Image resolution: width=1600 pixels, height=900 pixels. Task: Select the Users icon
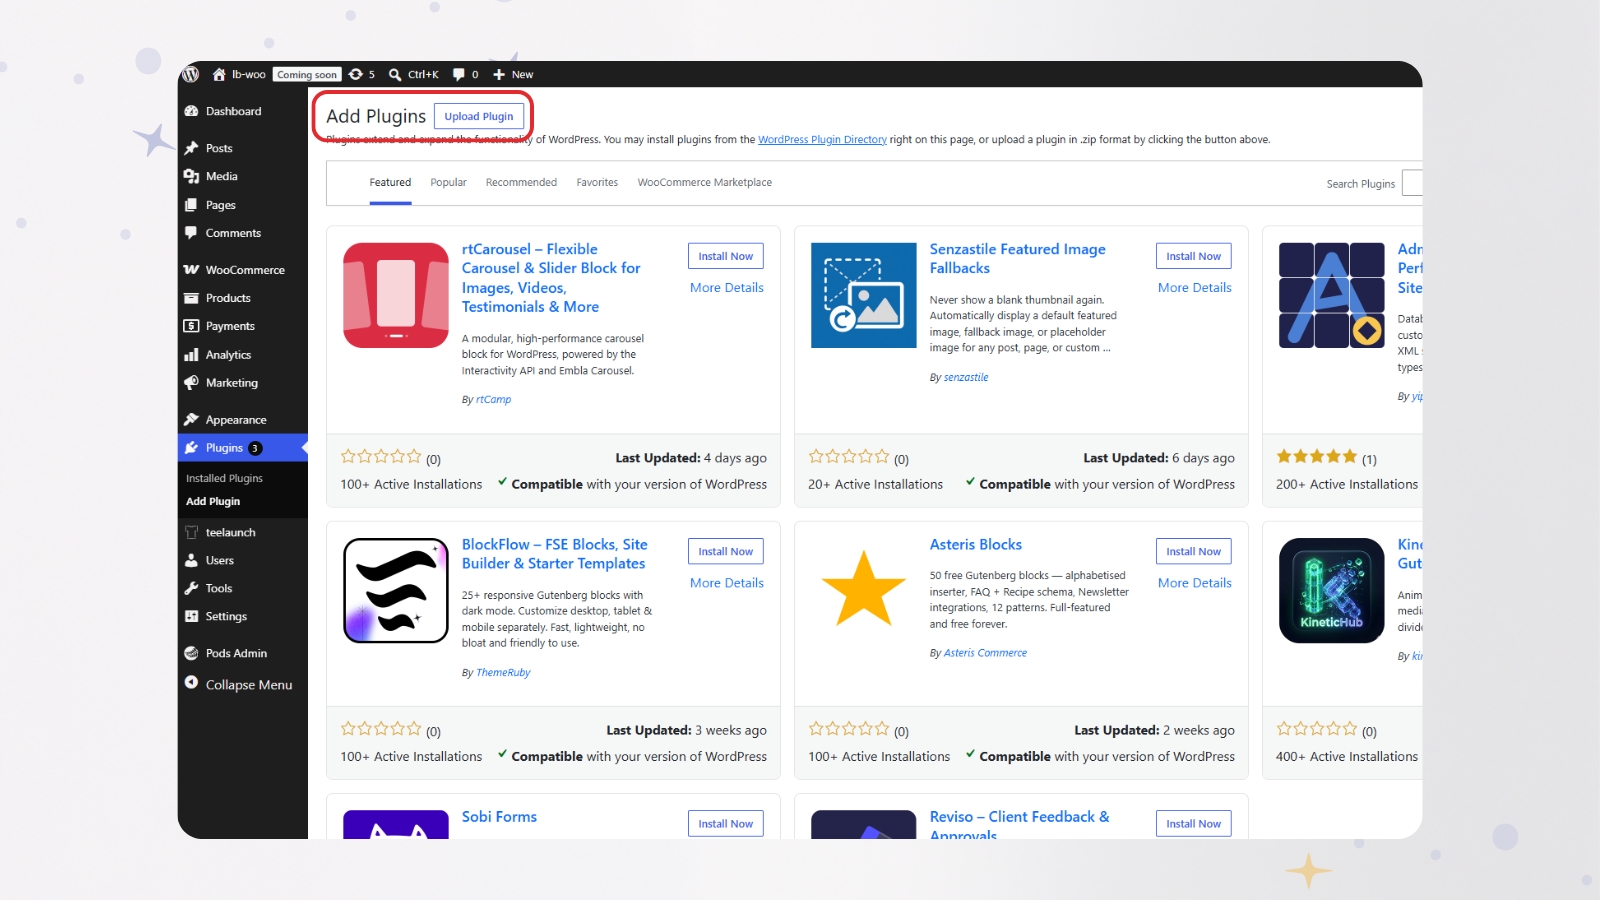click(191, 560)
